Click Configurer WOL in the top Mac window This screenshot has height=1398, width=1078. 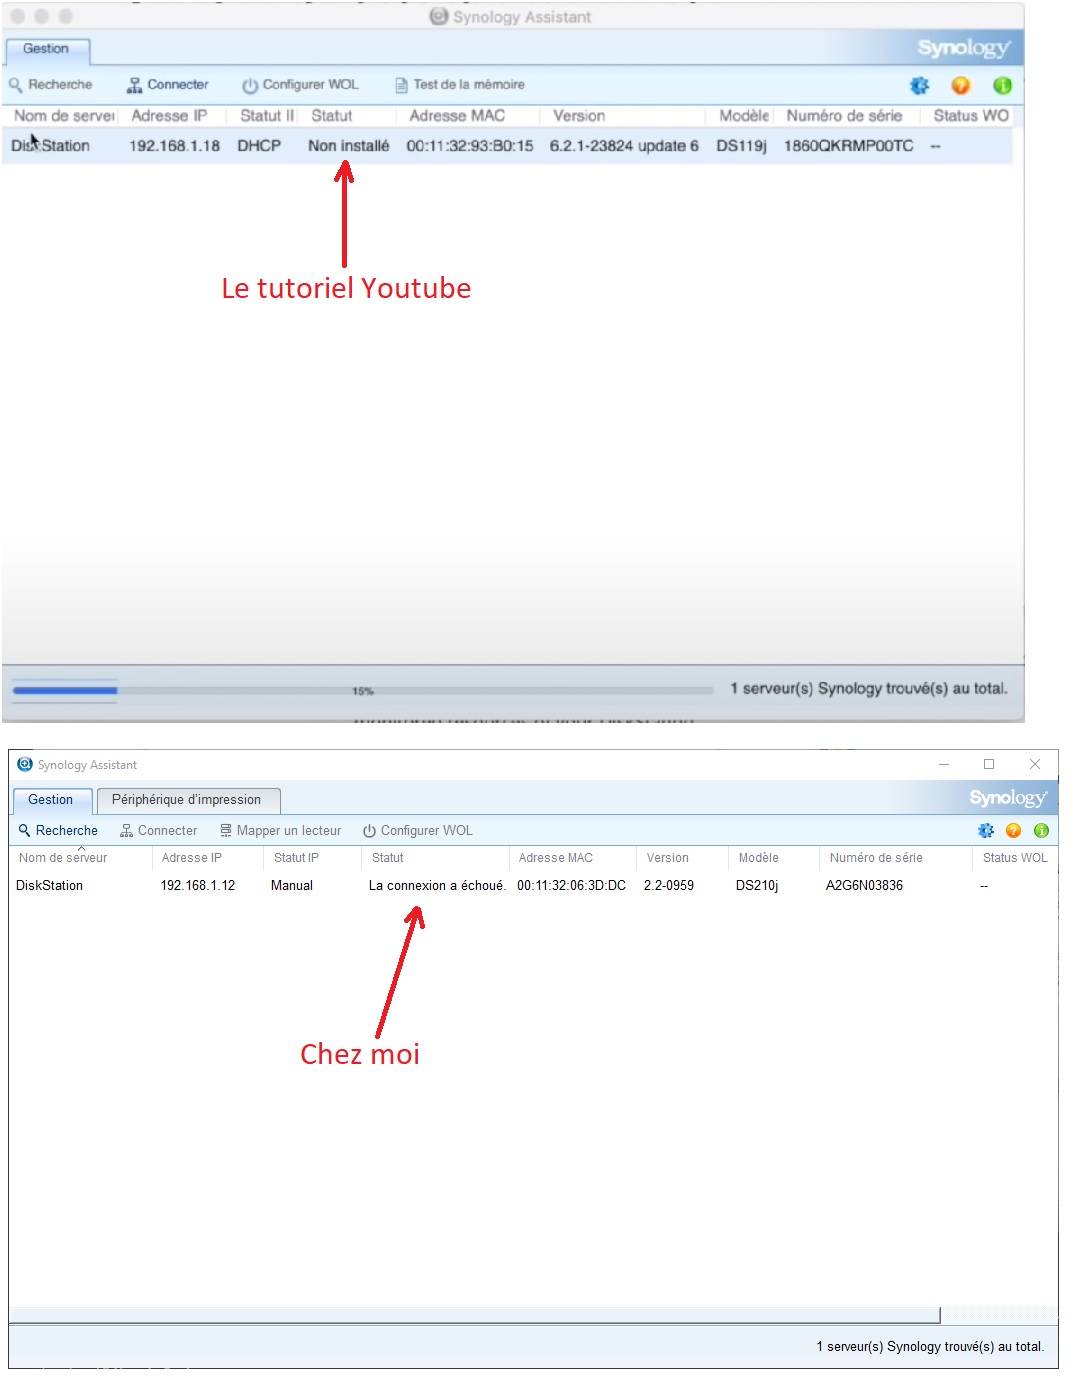[300, 85]
